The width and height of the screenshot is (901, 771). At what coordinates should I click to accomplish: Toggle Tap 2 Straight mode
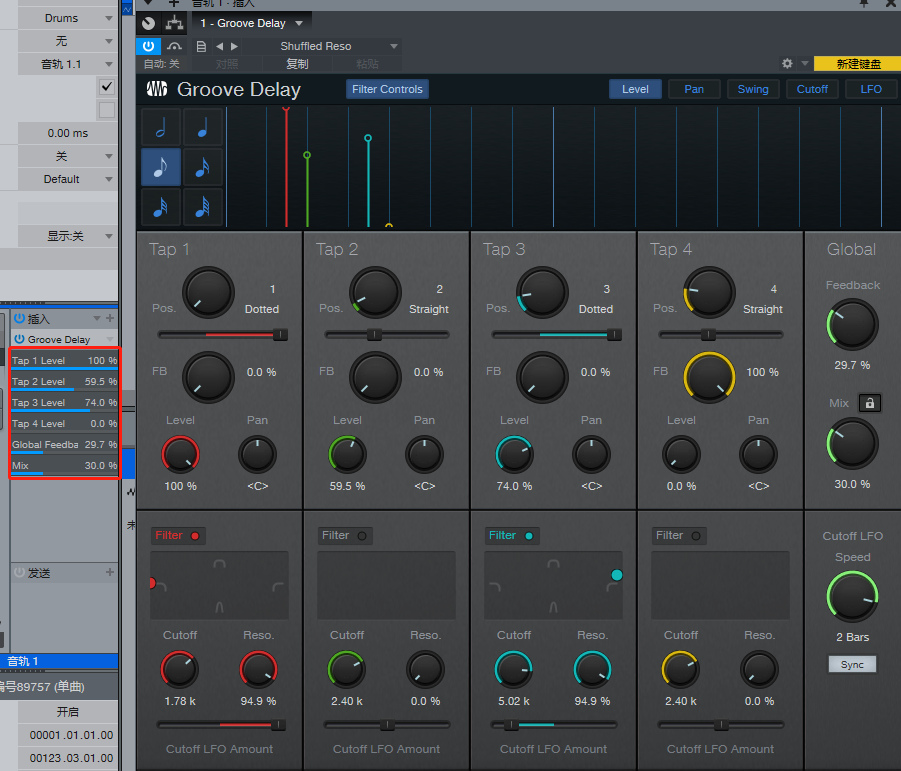[x=429, y=309]
